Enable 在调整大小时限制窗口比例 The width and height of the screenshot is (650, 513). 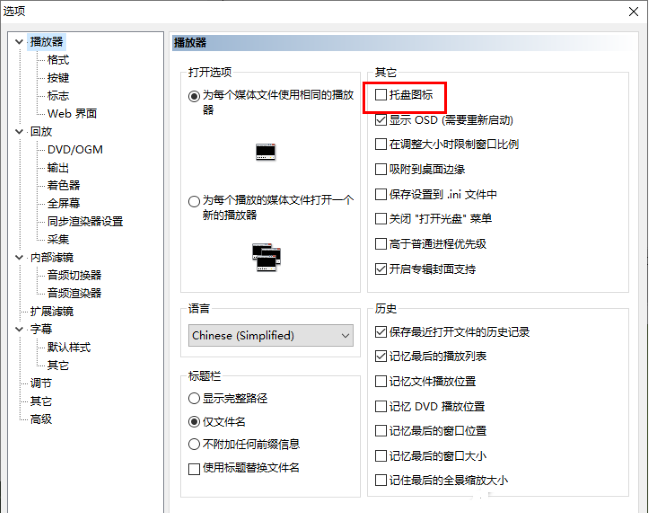[x=381, y=144]
